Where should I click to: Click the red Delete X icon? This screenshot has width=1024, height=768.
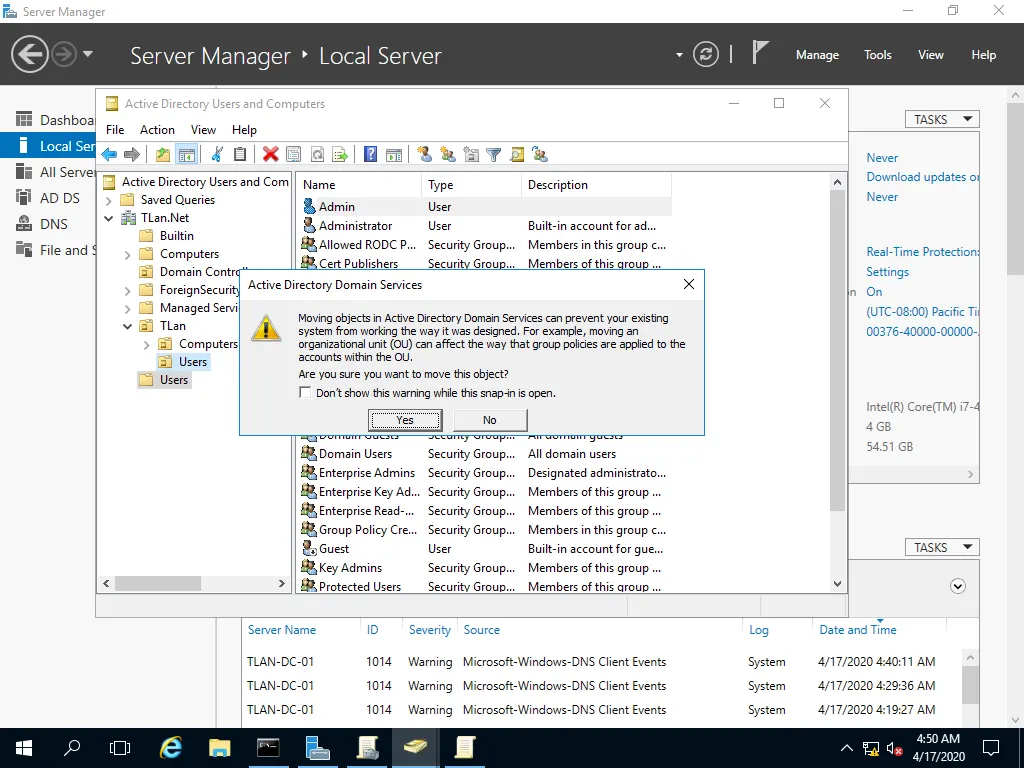tap(270, 155)
